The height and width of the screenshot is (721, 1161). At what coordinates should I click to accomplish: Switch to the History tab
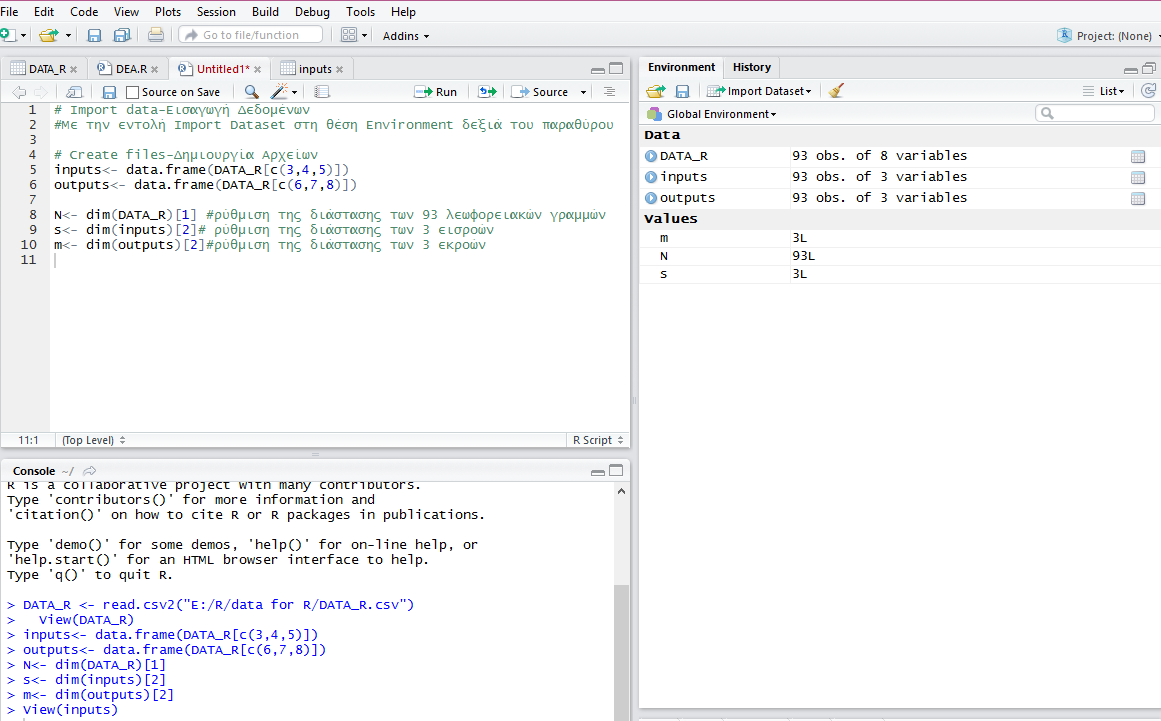point(752,67)
